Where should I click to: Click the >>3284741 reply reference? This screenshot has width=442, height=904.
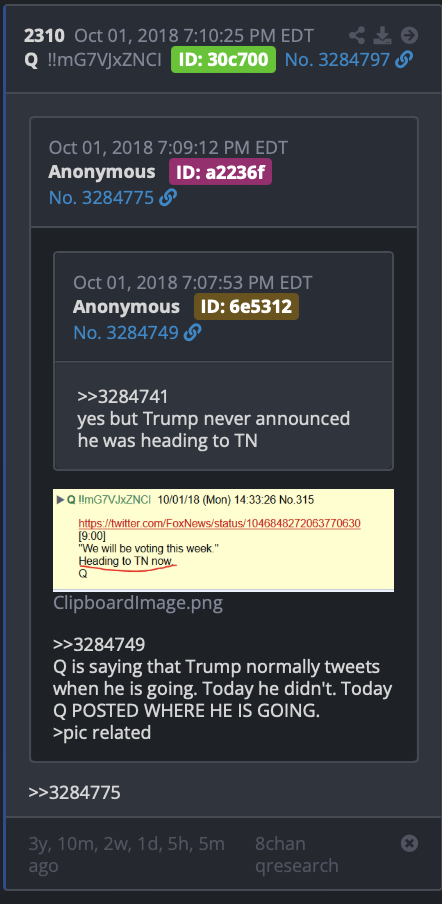[x=123, y=397]
